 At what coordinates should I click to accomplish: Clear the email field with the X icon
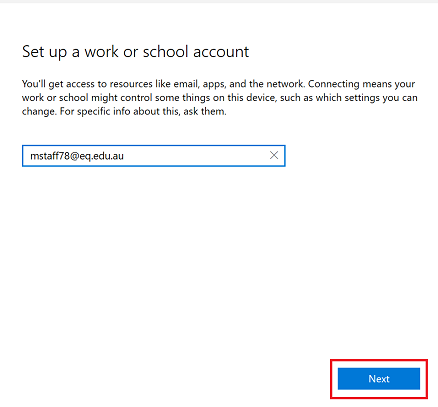(x=274, y=155)
